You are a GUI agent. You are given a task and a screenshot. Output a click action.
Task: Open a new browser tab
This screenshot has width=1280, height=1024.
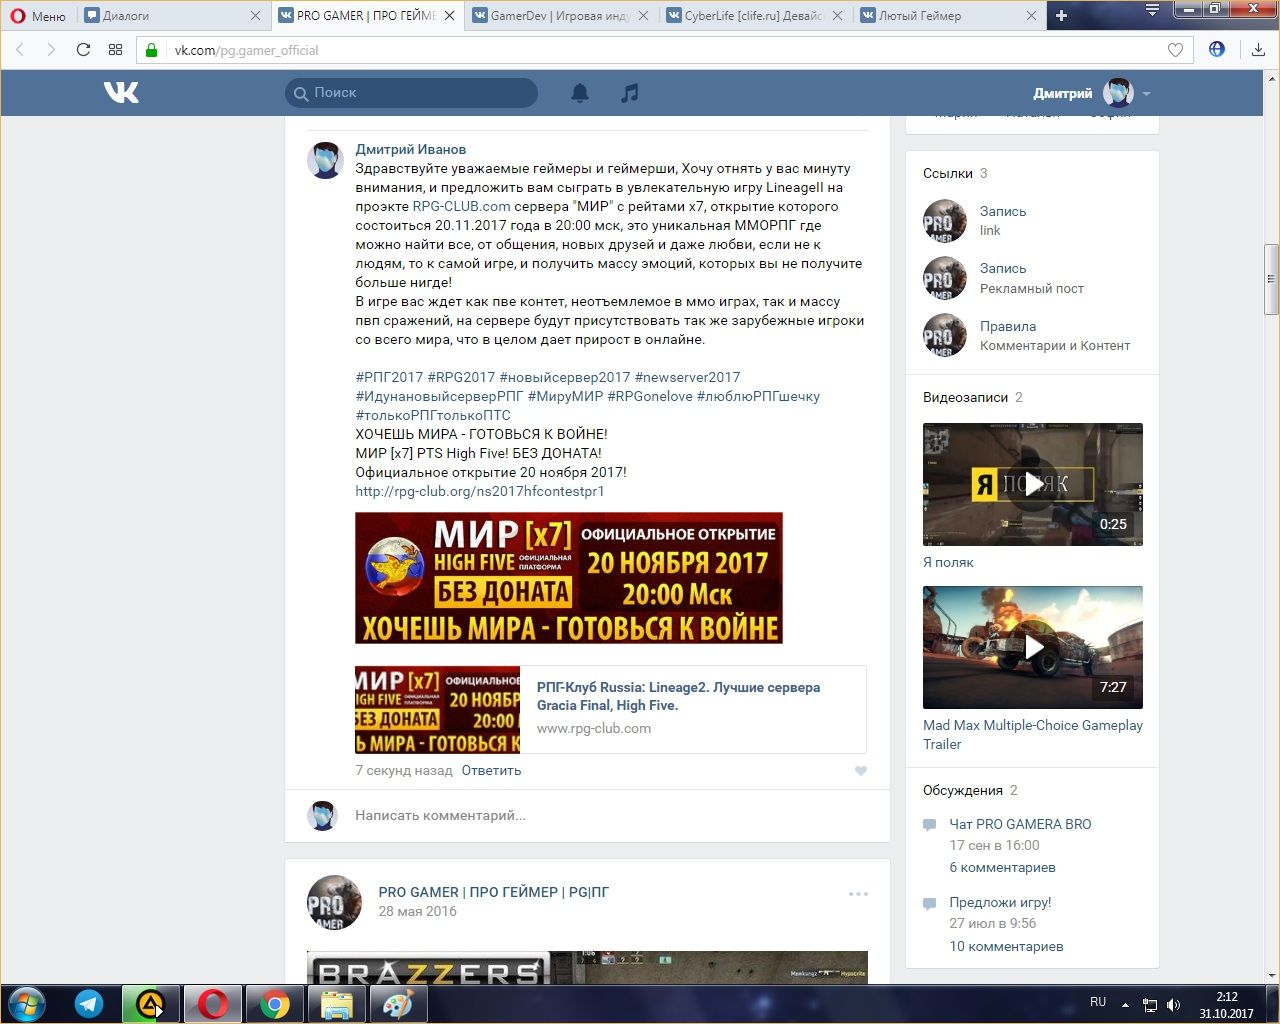tap(1061, 16)
